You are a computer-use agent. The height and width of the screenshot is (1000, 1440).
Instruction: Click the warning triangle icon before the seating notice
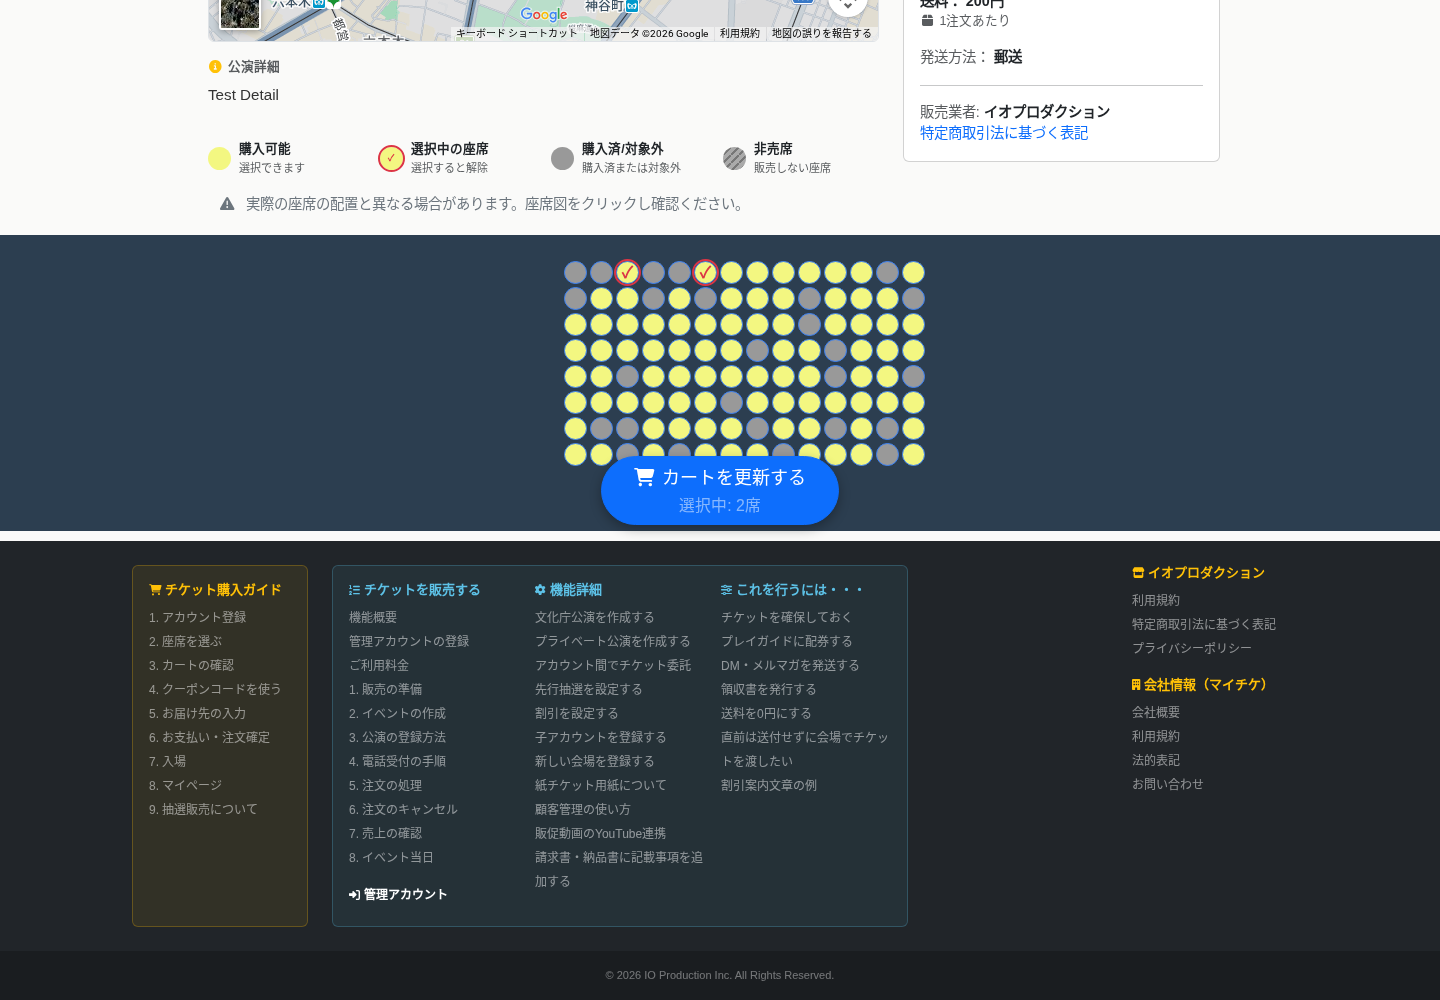click(227, 204)
